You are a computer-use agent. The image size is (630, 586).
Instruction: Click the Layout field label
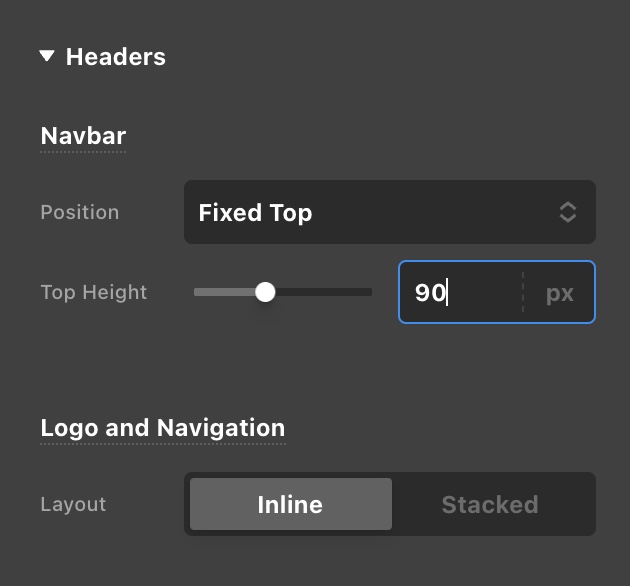pyautogui.click(x=73, y=504)
